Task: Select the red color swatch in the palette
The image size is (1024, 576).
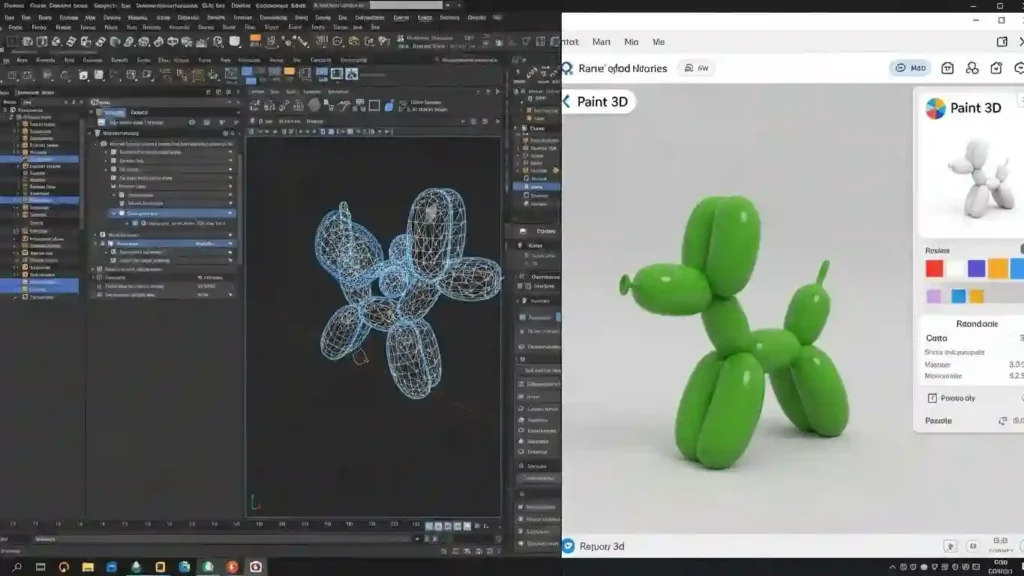Action: [935, 268]
